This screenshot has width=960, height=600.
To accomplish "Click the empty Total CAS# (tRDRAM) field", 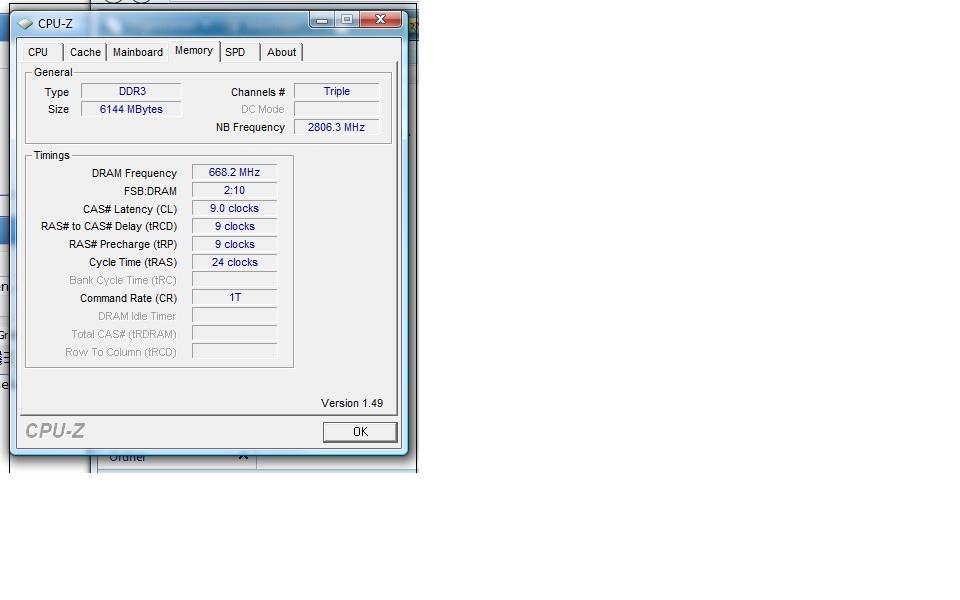I will (x=234, y=334).
